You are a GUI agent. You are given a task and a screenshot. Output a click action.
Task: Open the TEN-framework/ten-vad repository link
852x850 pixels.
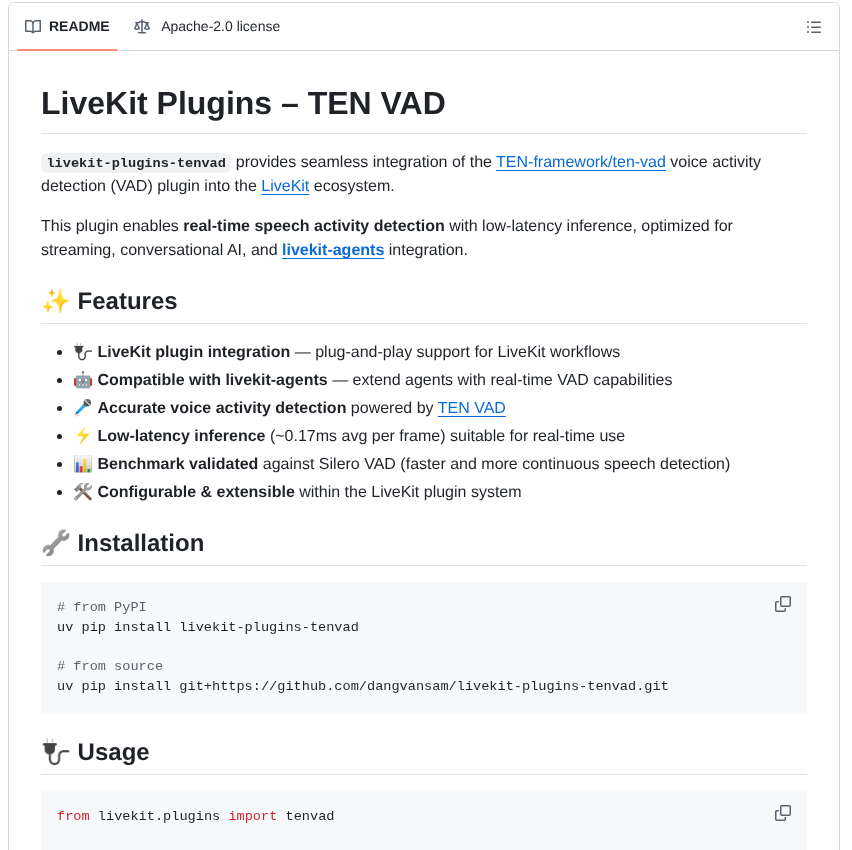pyautogui.click(x=580, y=162)
